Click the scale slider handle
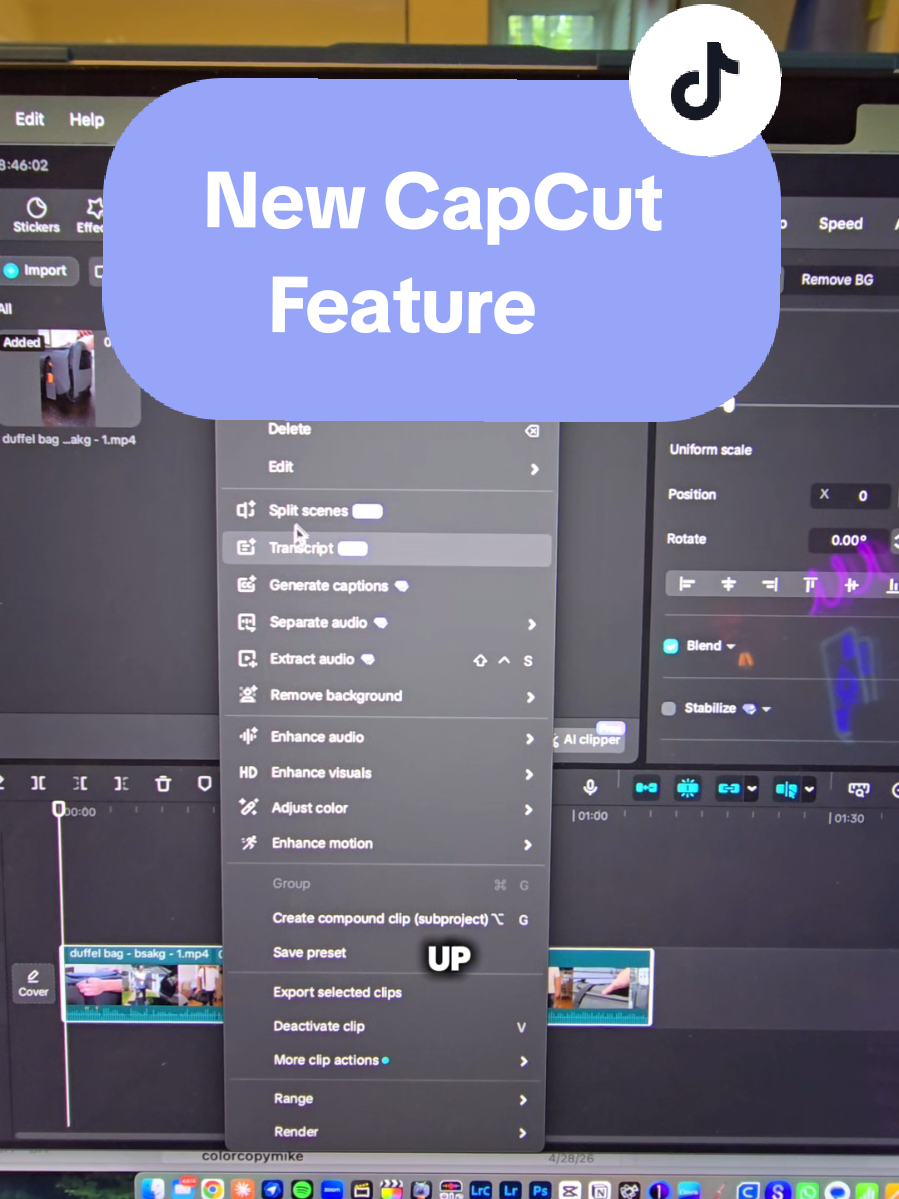 pyautogui.click(x=729, y=405)
